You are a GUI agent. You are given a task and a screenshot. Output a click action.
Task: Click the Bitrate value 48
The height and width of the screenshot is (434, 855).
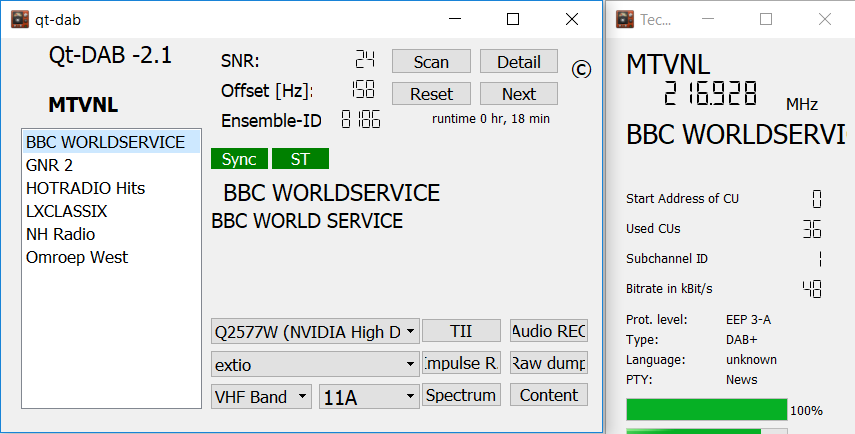pyautogui.click(x=812, y=288)
